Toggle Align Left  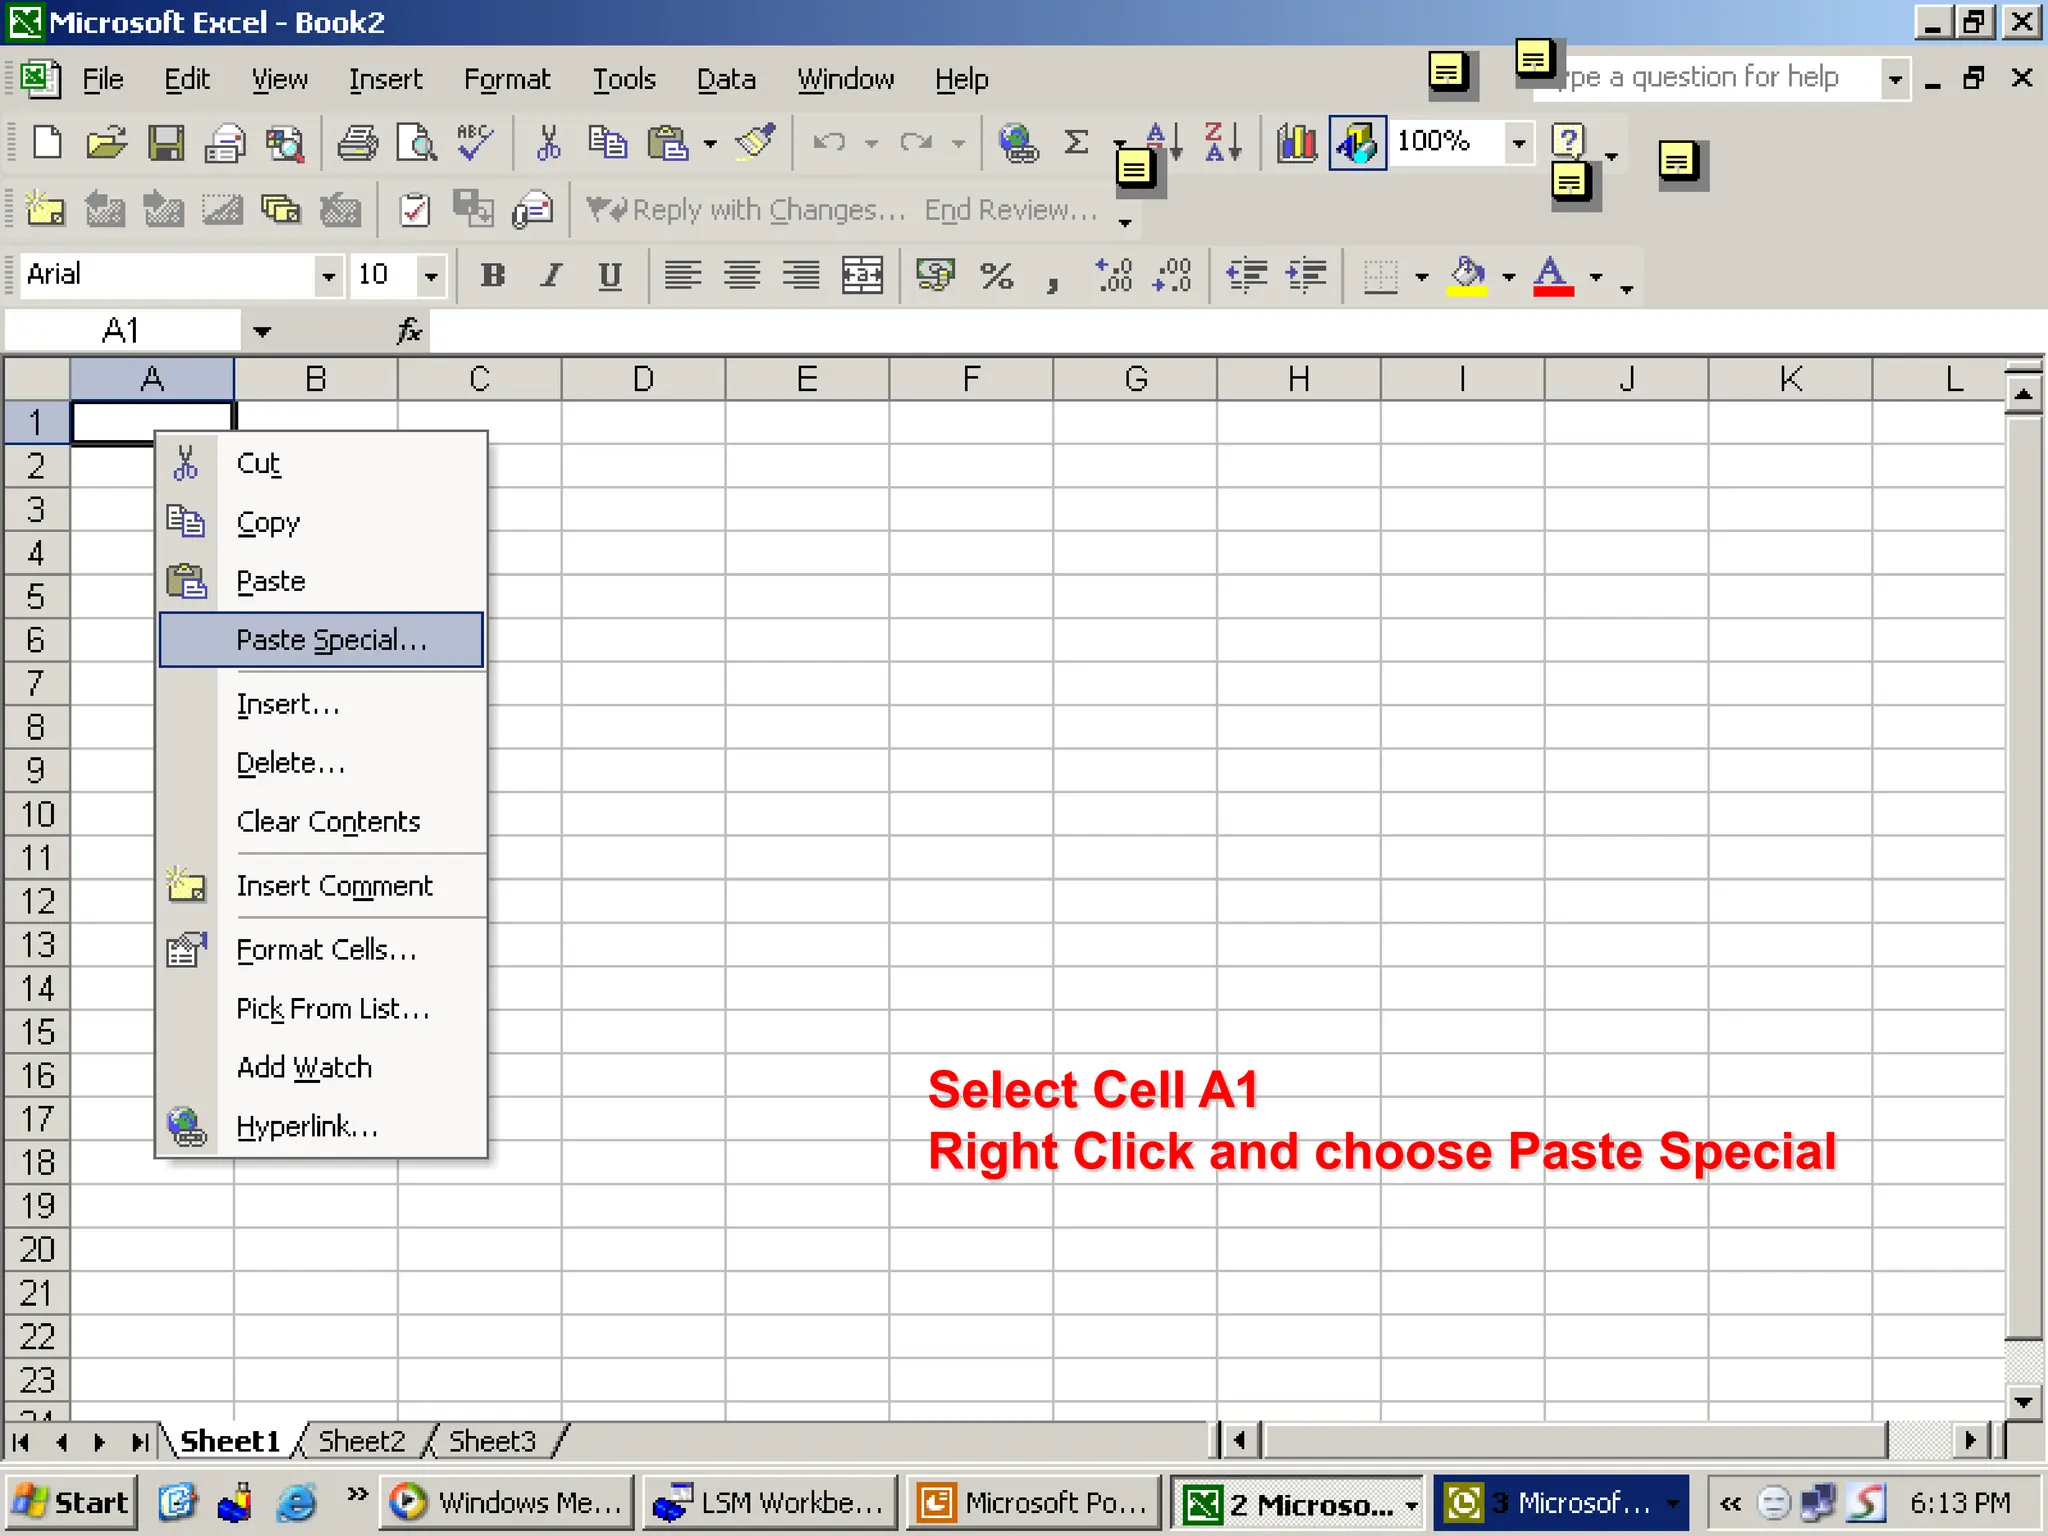point(683,275)
